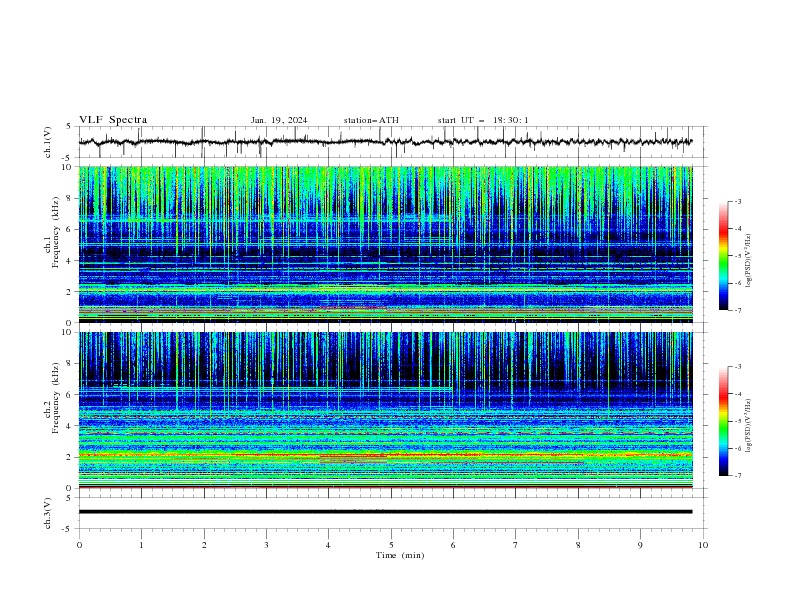
Task: Click the "8" kHz tick on ch.2 spectrogram
Action: [69, 364]
